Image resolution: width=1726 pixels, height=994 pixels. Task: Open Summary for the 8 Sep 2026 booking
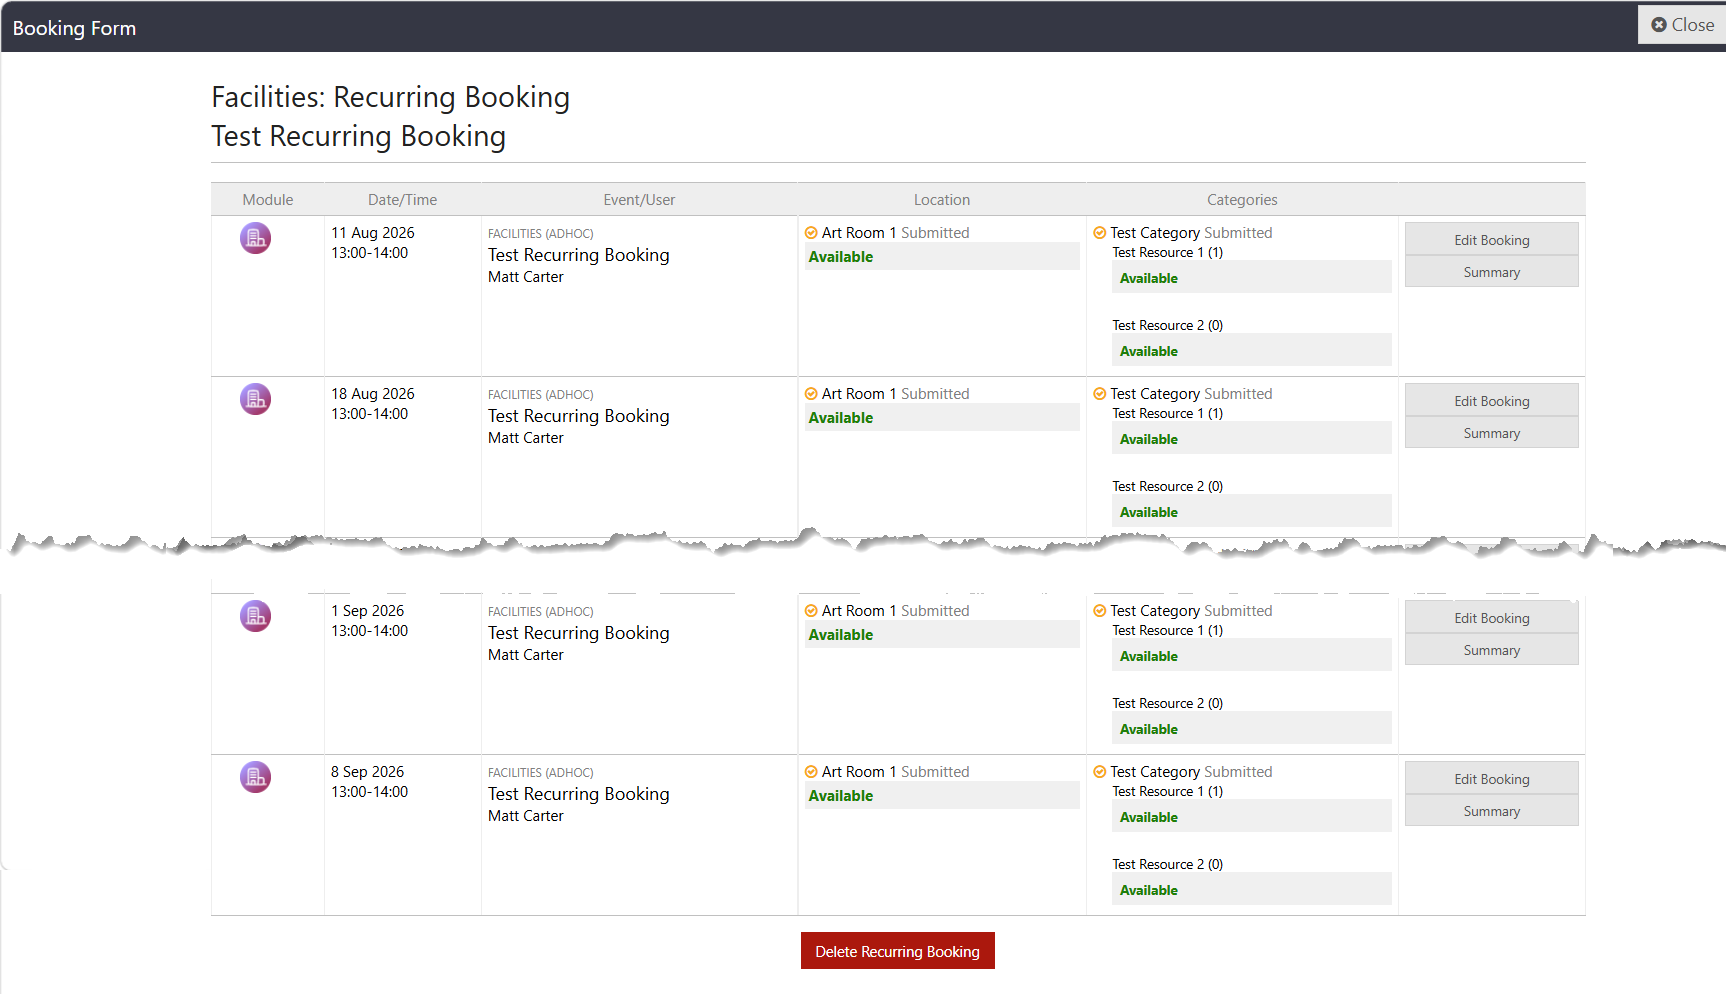coord(1491,811)
